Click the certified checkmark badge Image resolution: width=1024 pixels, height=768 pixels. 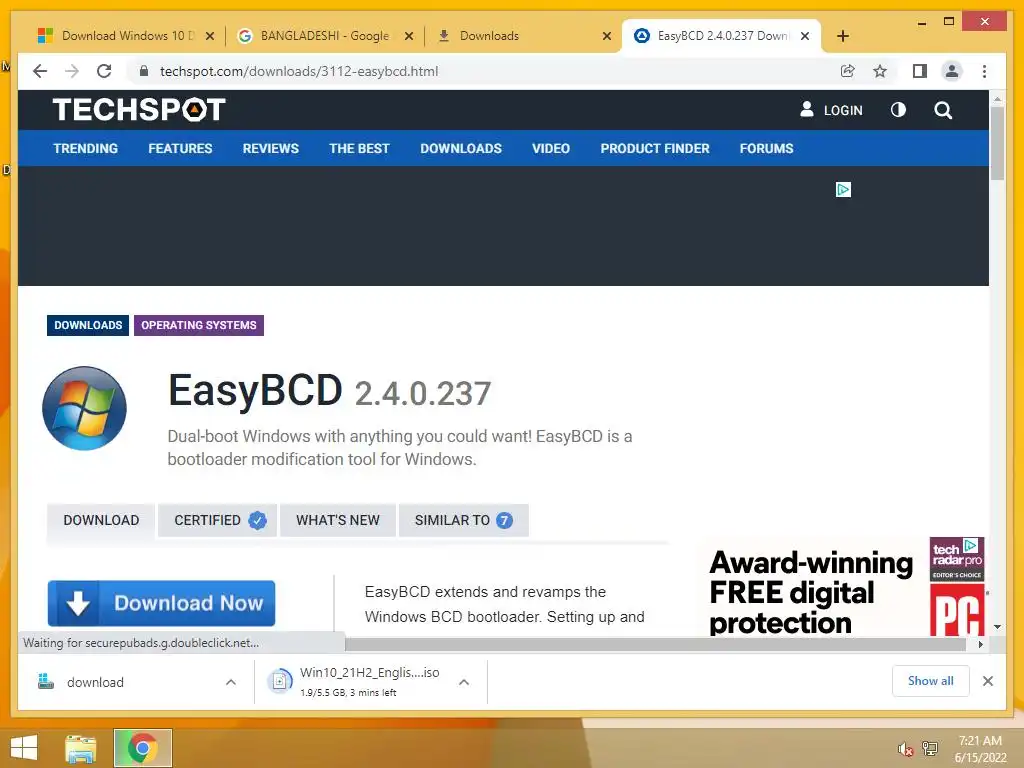pyautogui.click(x=257, y=520)
